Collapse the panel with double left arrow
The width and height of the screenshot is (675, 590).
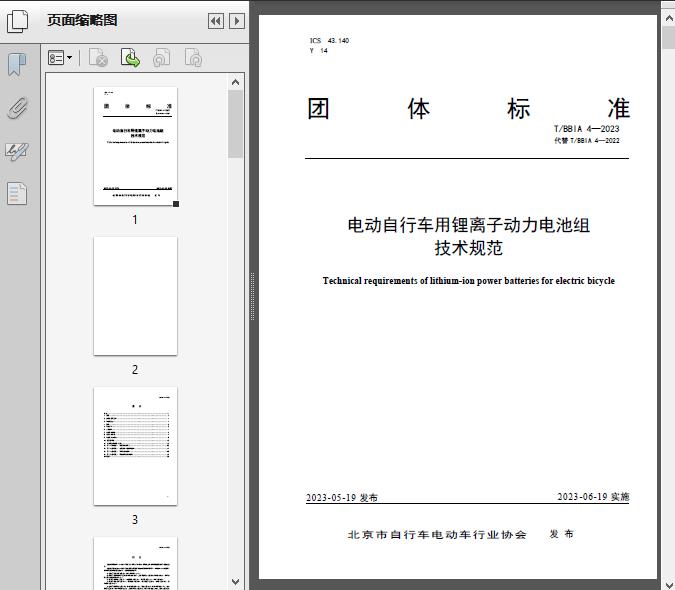[x=216, y=21]
